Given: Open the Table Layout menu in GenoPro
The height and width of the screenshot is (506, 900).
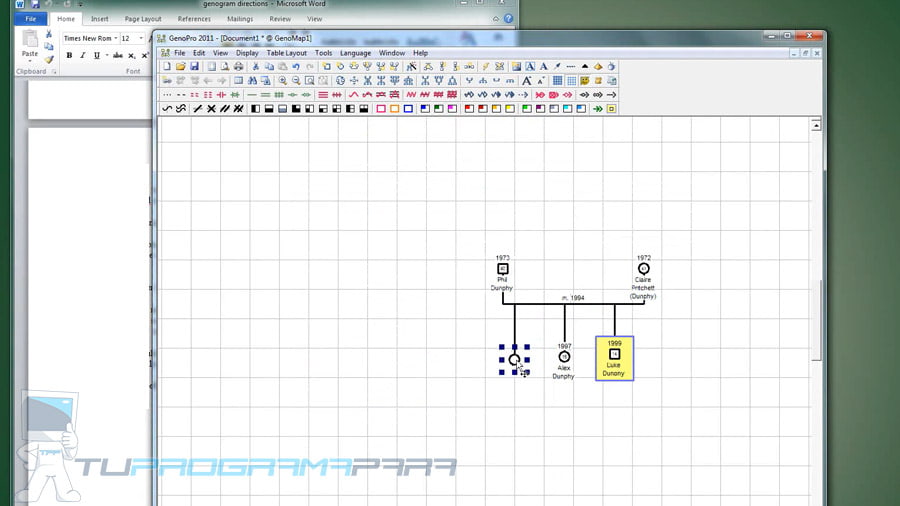Looking at the screenshot, I should pyautogui.click(x=286, y=53).
